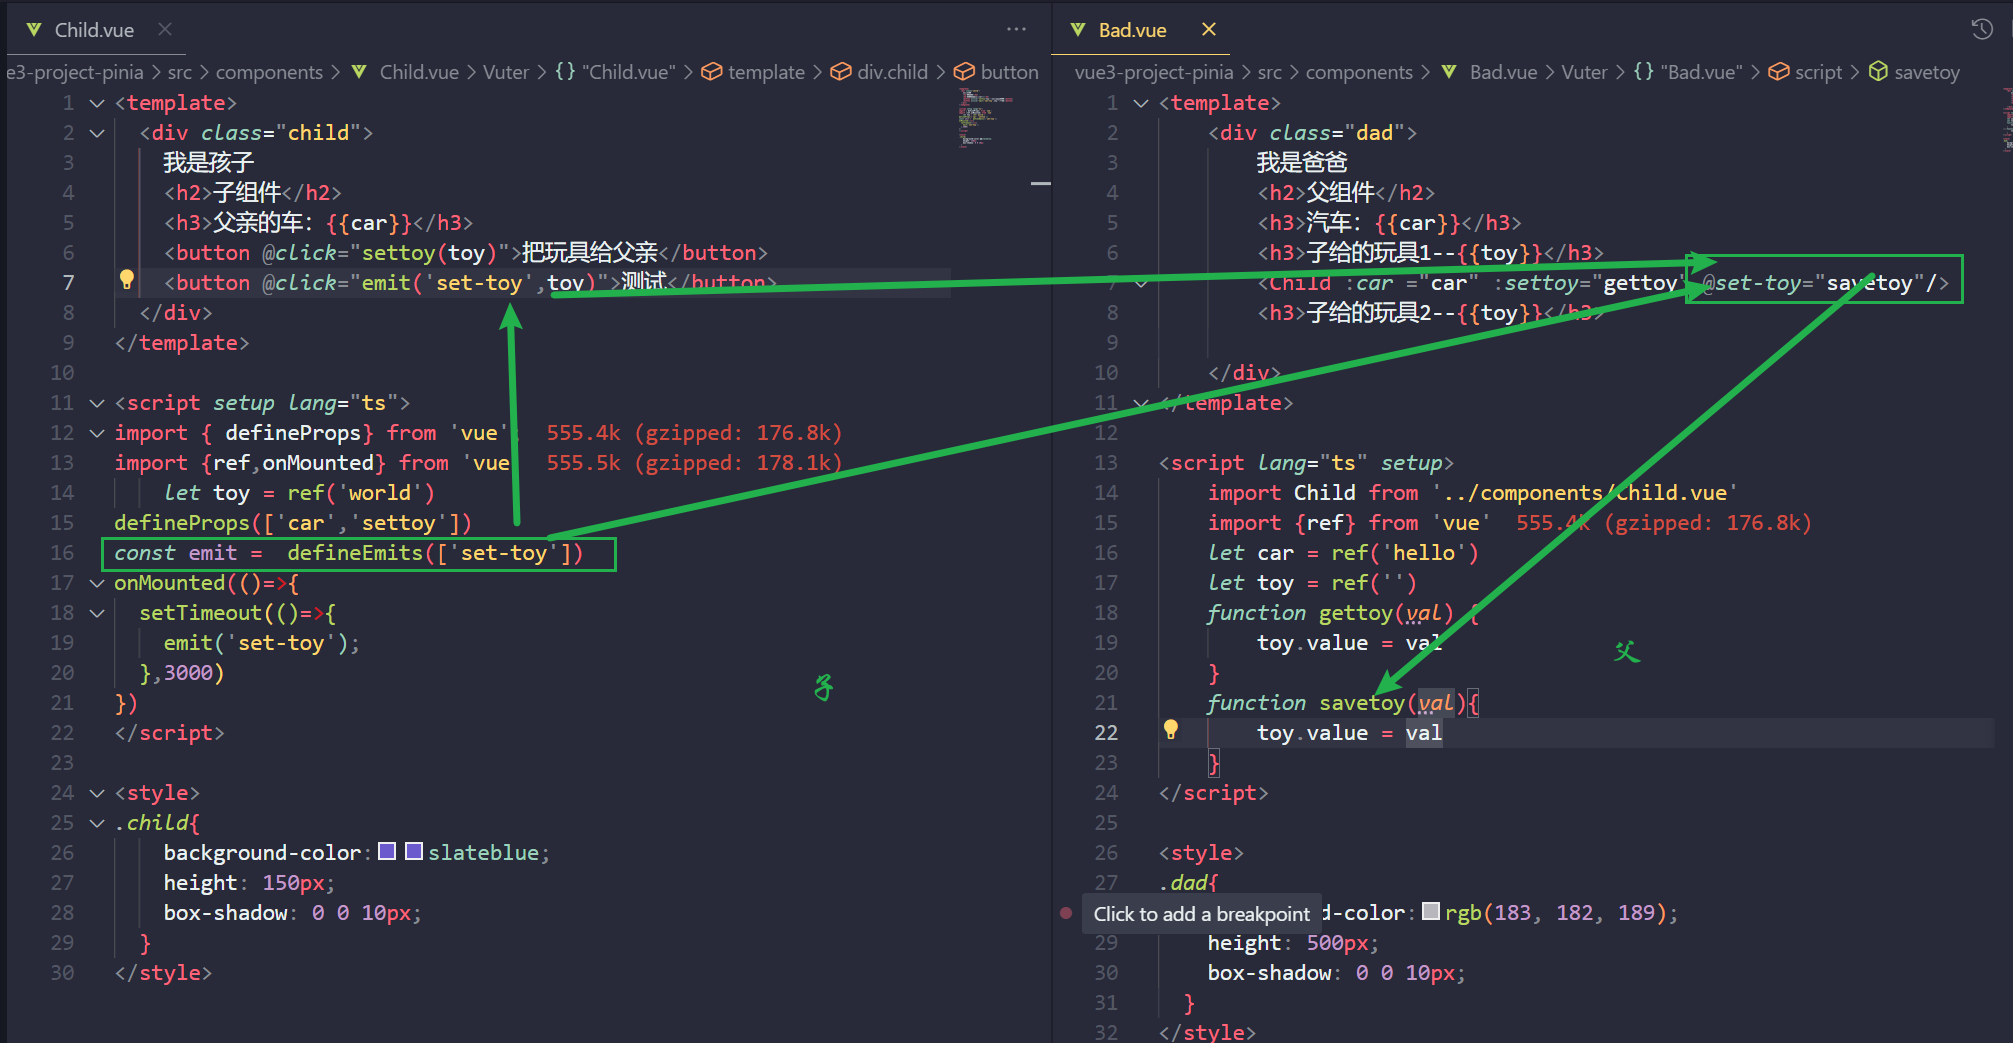Click div.child label in breadcrumb

[x=892, y=72]
